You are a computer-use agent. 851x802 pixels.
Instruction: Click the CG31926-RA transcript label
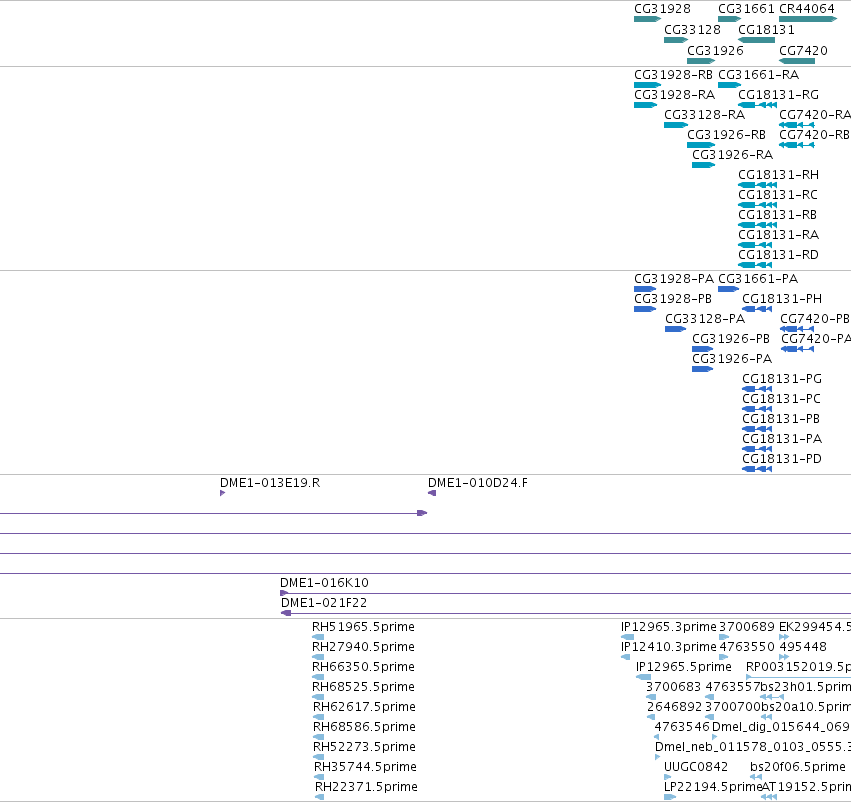click(732, 155)
